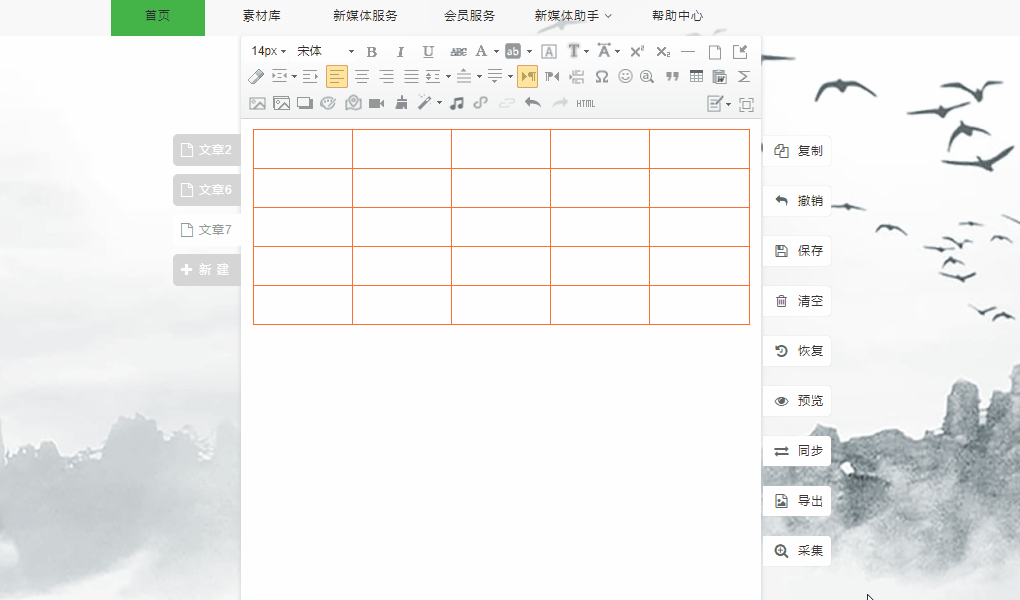Screen dimensions: 1020x600
Task: Insert a video with camera icon
Action: (377, 103)
